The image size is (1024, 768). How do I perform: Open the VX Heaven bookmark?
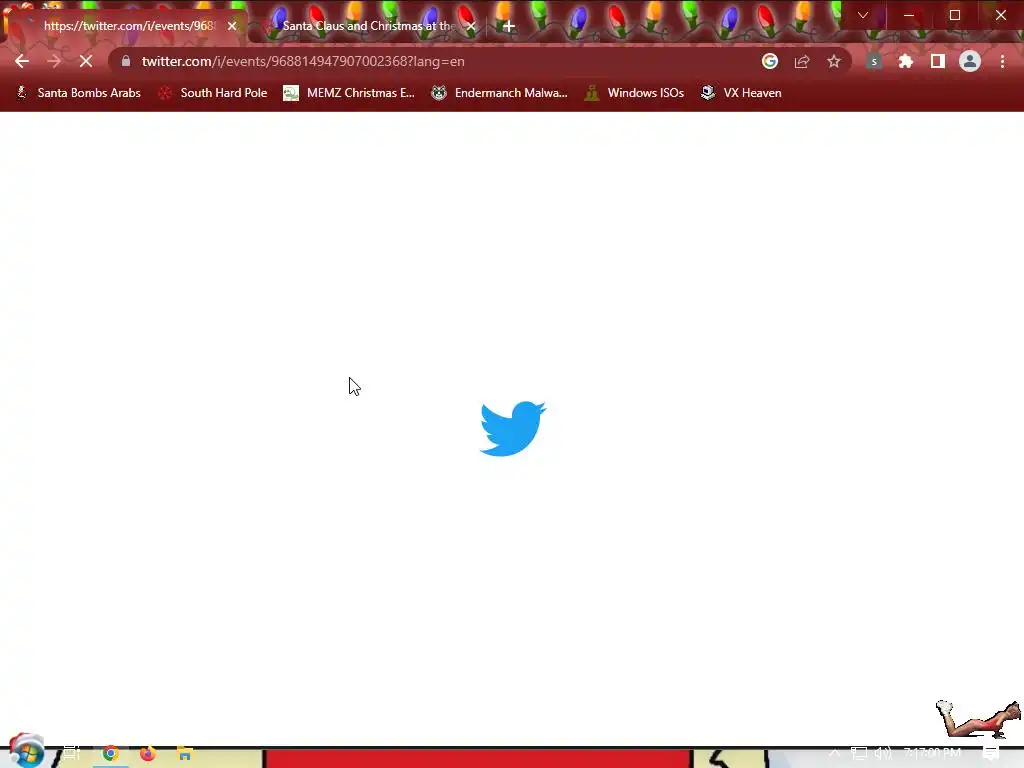pyautogui.click(x=741, y=93)
